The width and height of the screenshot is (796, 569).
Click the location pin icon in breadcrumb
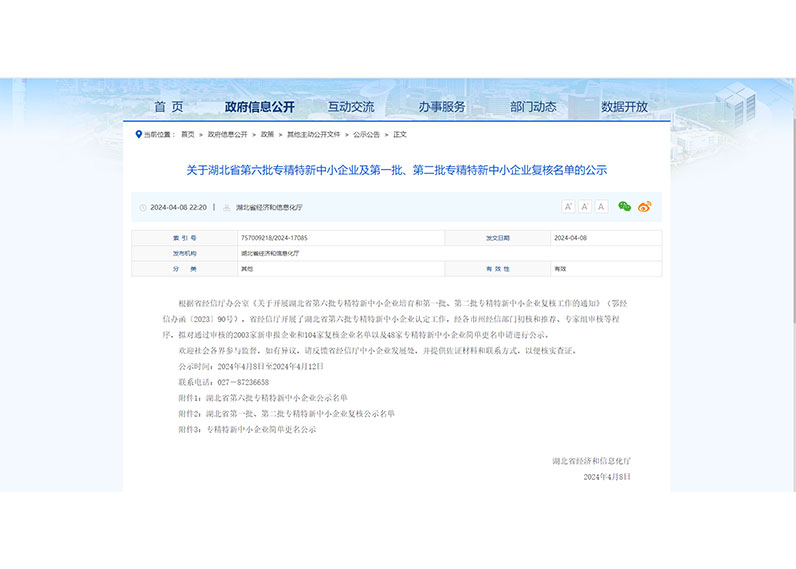pos(139,134)
